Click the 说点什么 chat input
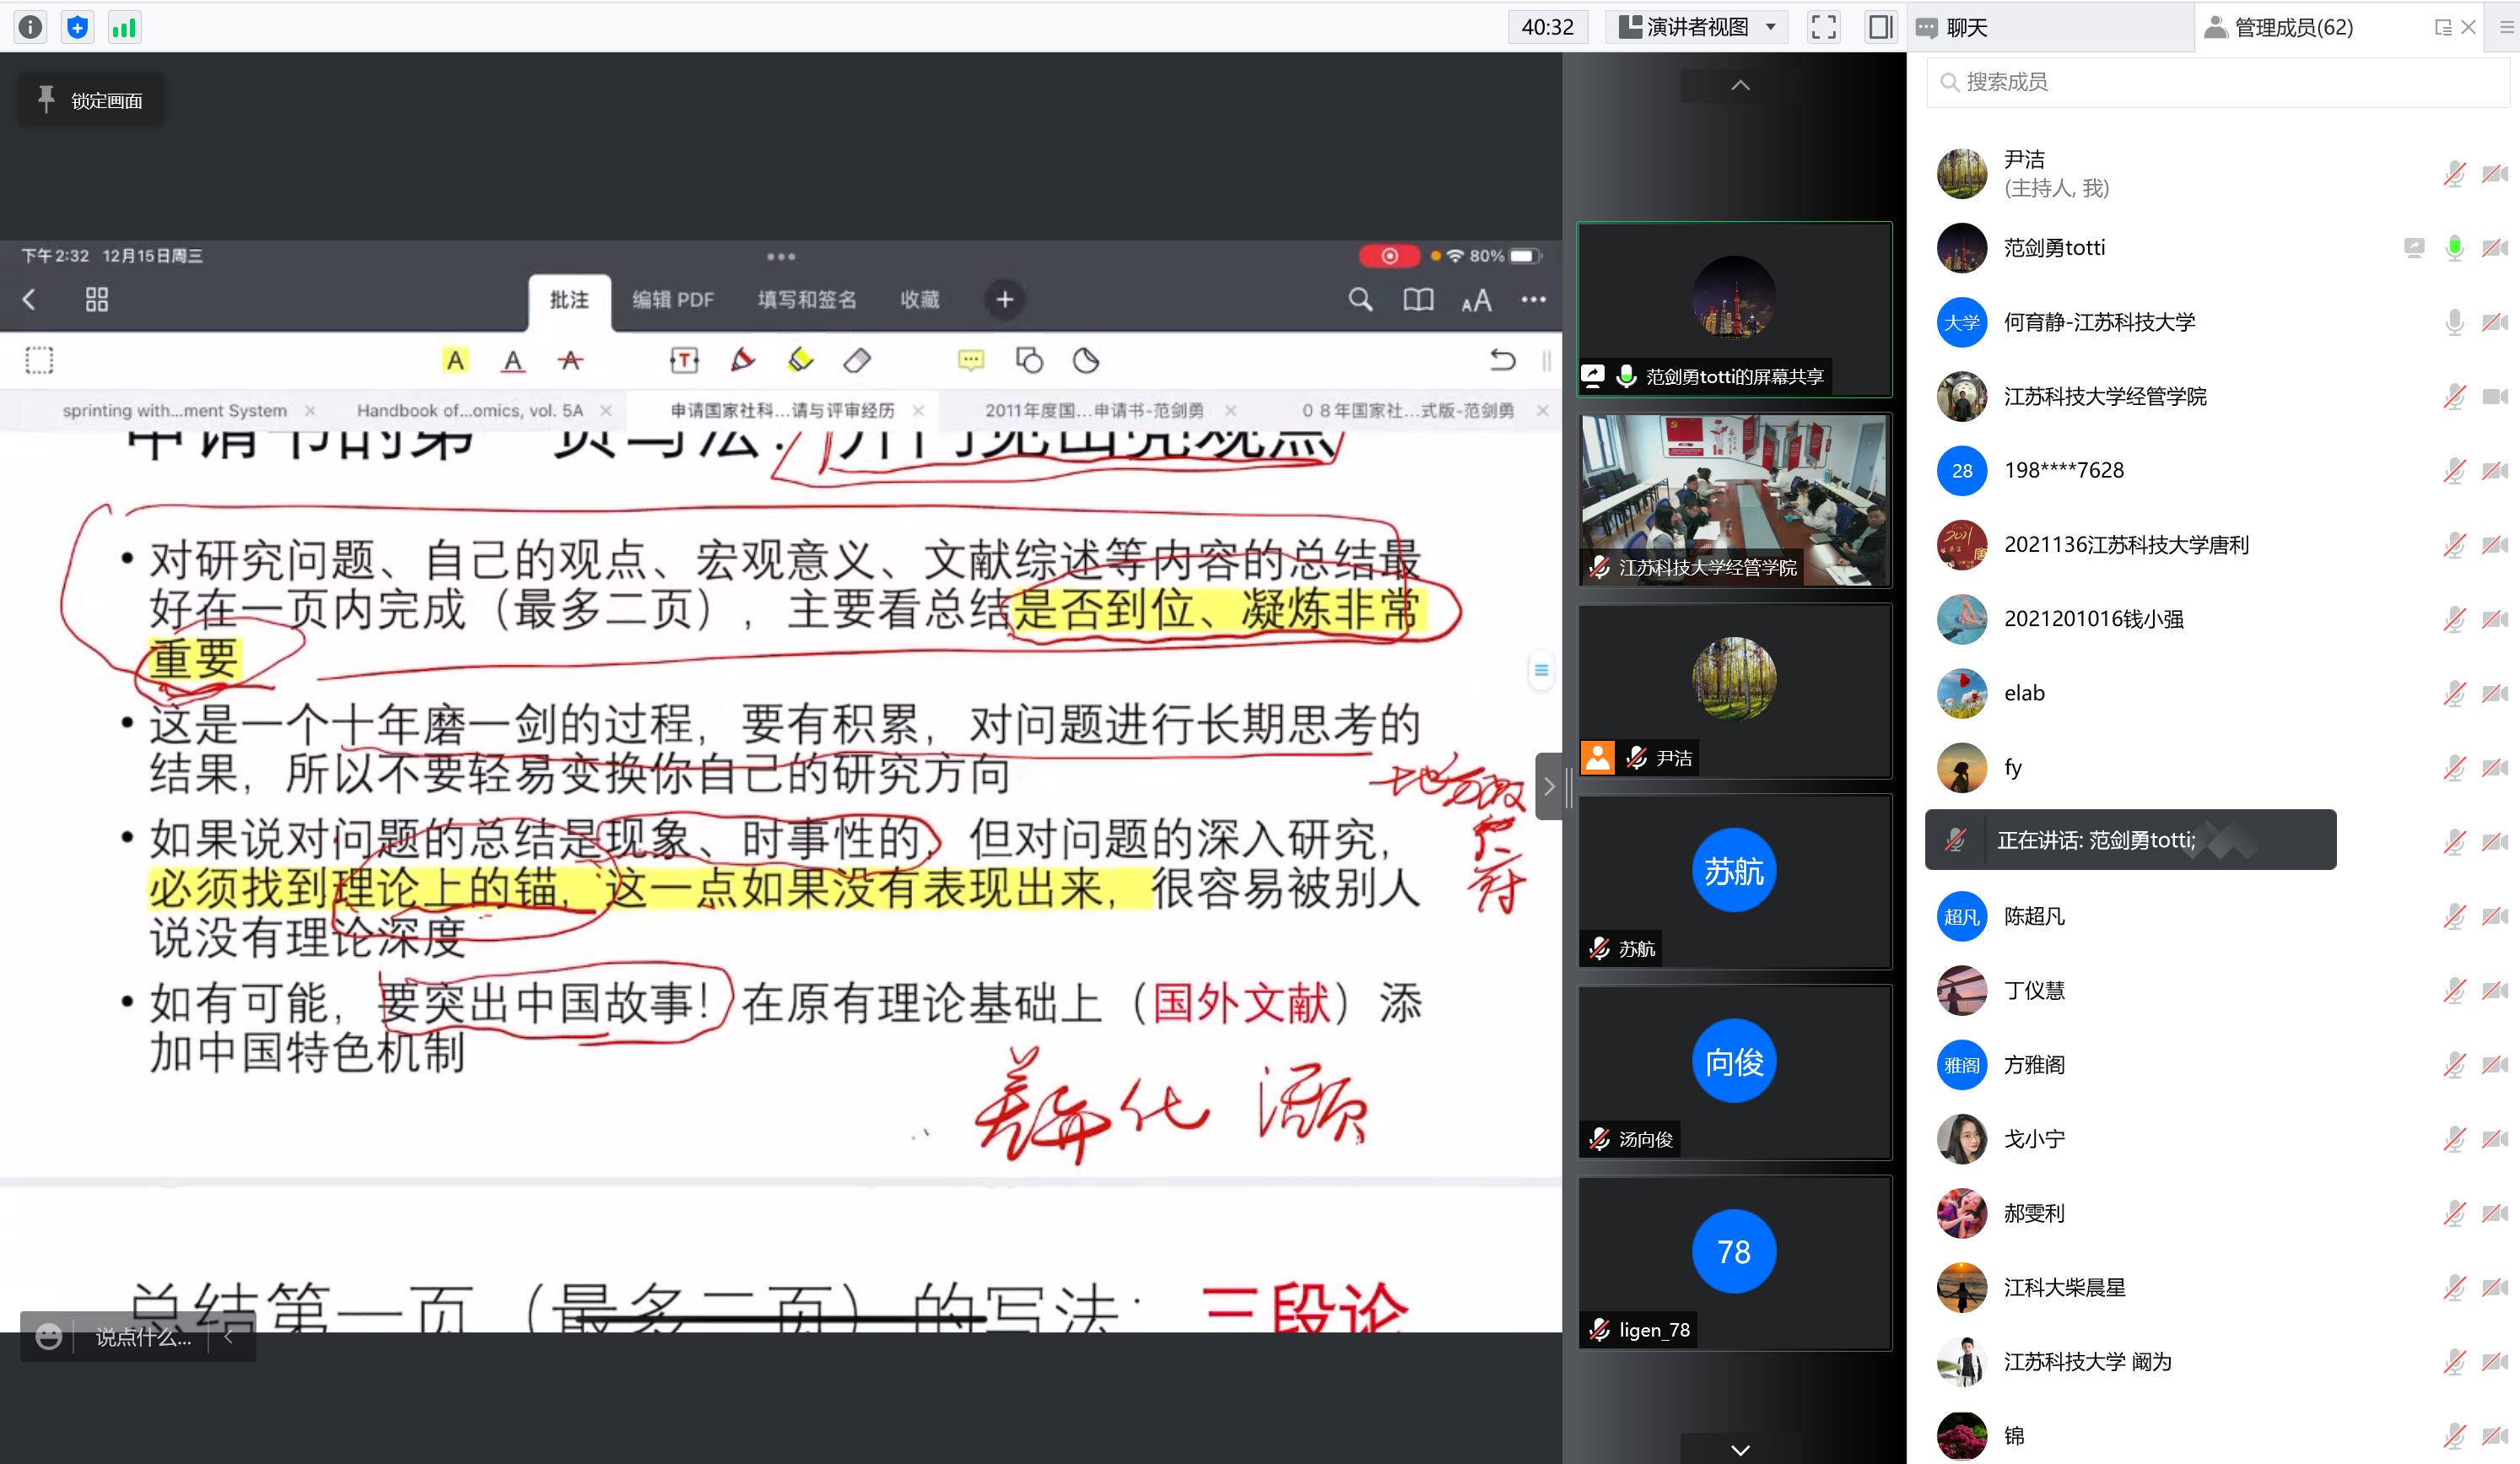The width and height of the screenshot is (2520, 1464). tap(143, 1336)
